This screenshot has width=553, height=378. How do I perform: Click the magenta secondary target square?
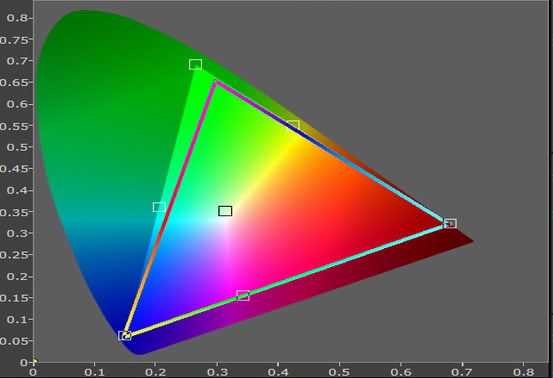243,295
